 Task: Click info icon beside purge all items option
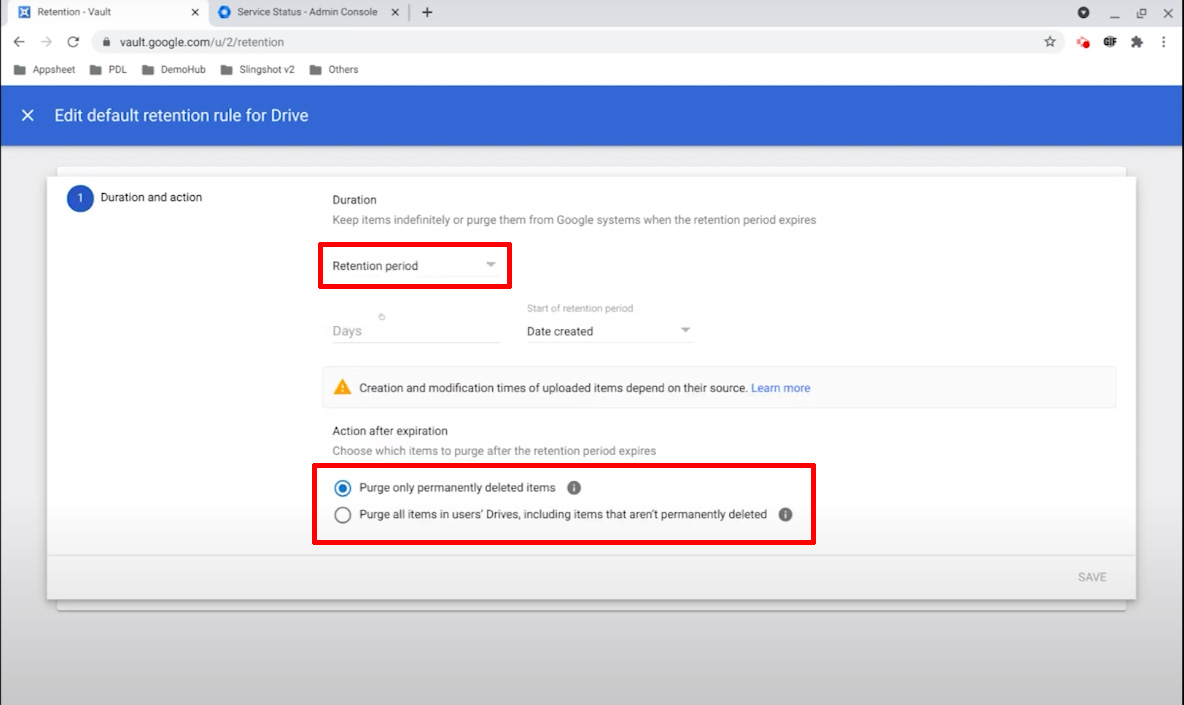point(785,515)
